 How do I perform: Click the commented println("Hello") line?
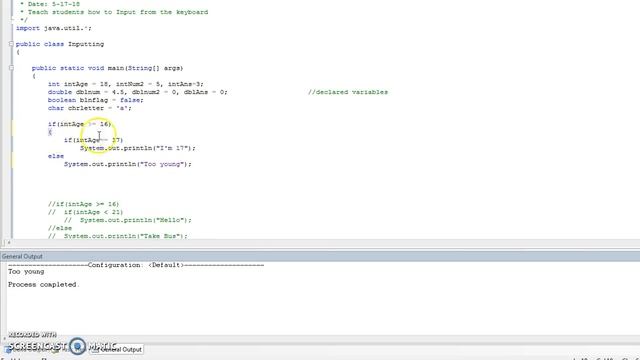pyautogui.click(x=127, y=220)
